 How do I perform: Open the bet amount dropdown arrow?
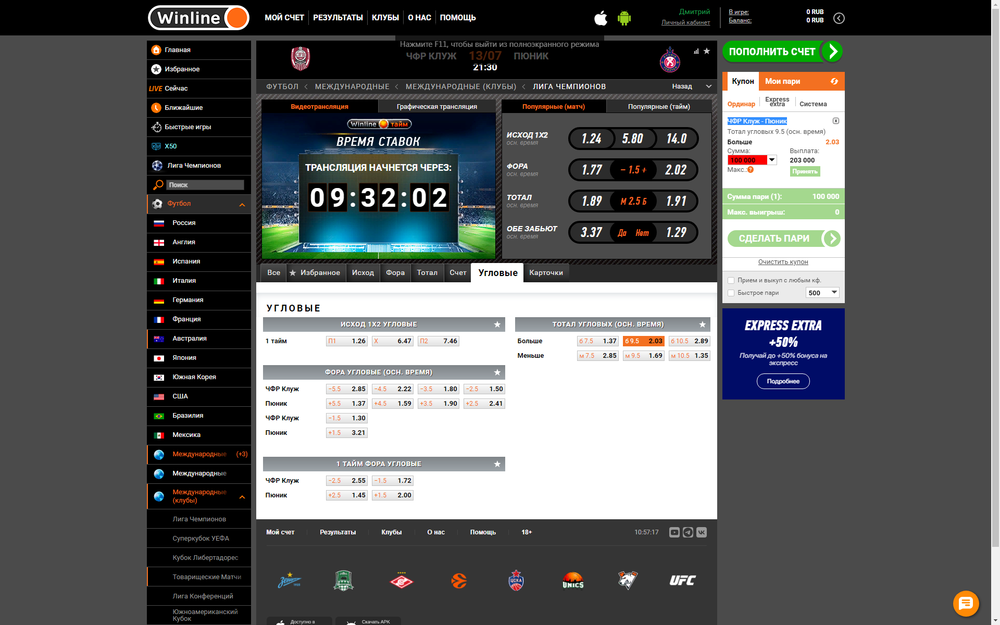(772, 160)
